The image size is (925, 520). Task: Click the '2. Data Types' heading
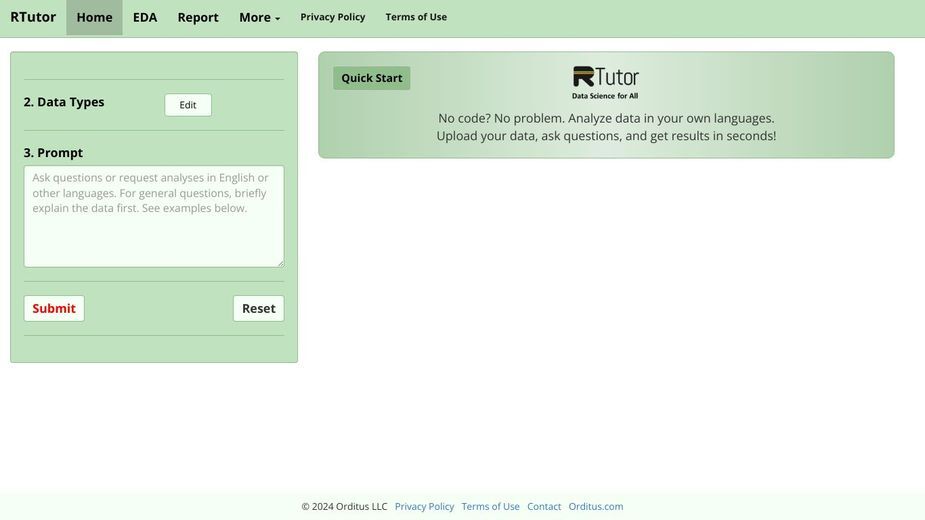[64, 102]
